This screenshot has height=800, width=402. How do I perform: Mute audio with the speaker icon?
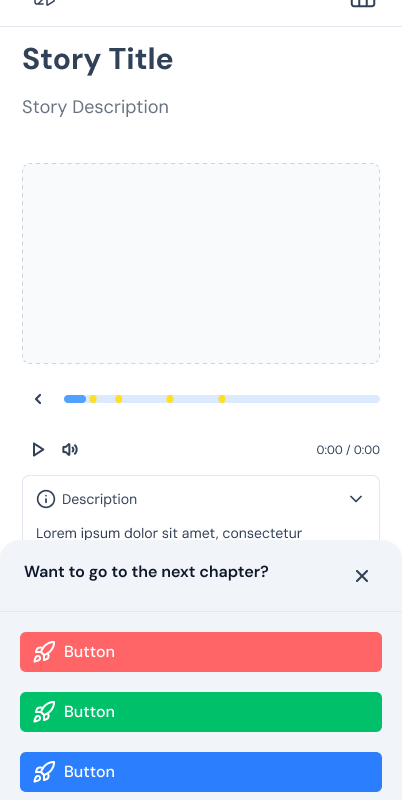point(70,449)
